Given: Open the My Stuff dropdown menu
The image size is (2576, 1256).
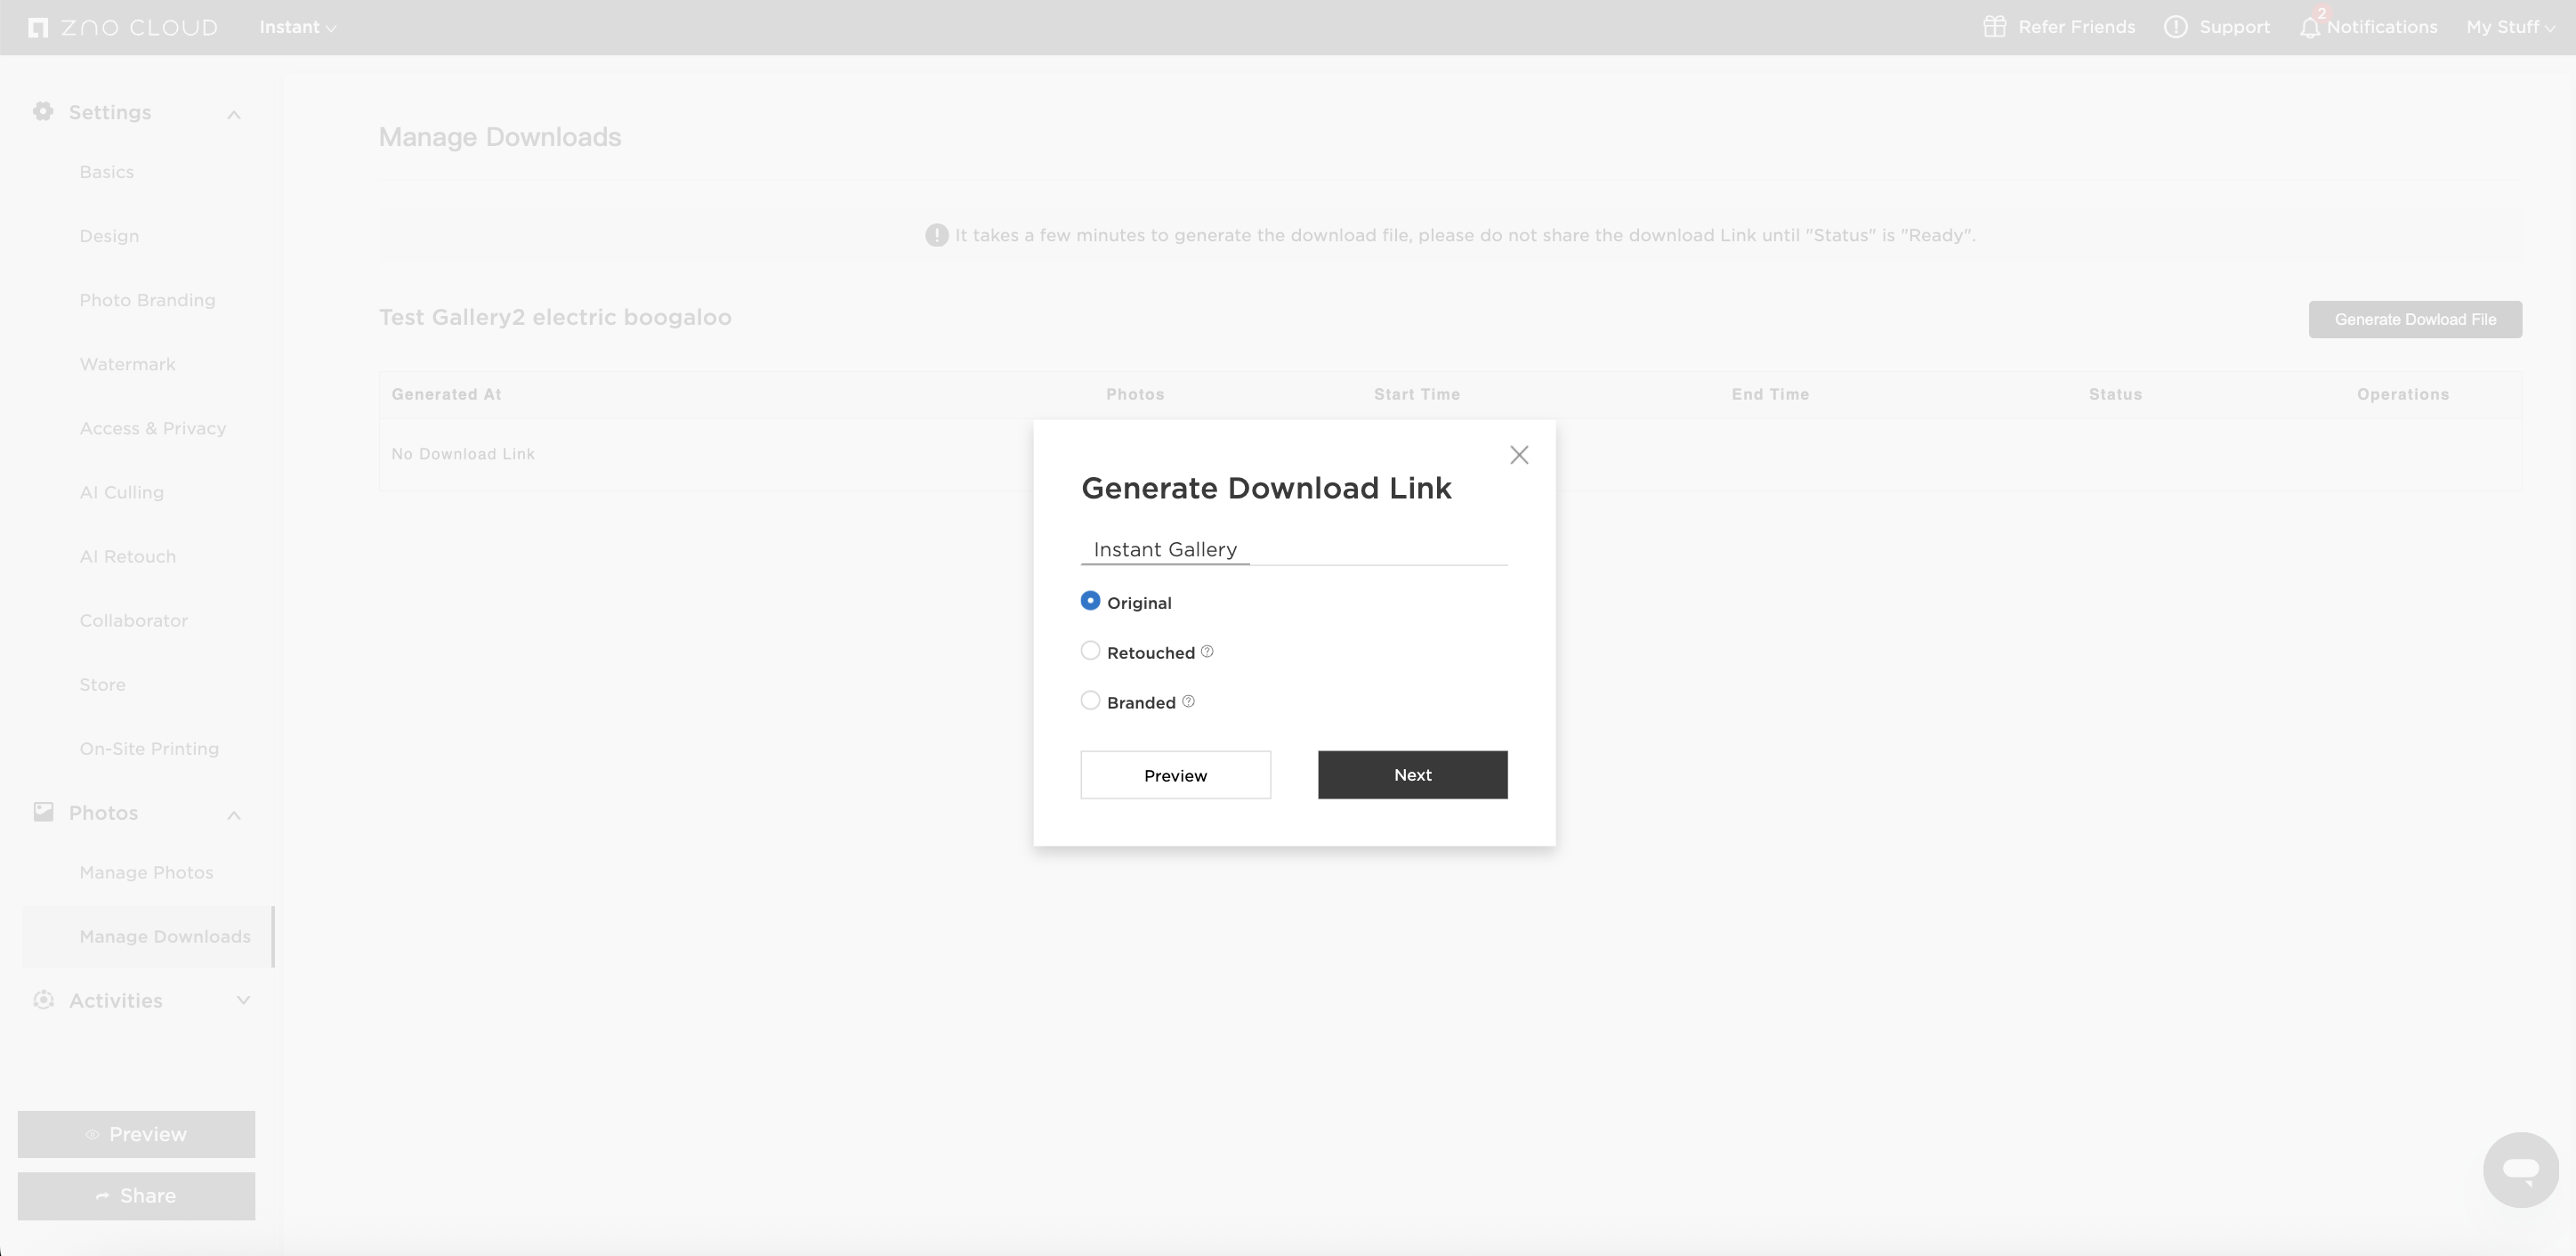Looking at the screenshot, I should (x=2509, y=27).
